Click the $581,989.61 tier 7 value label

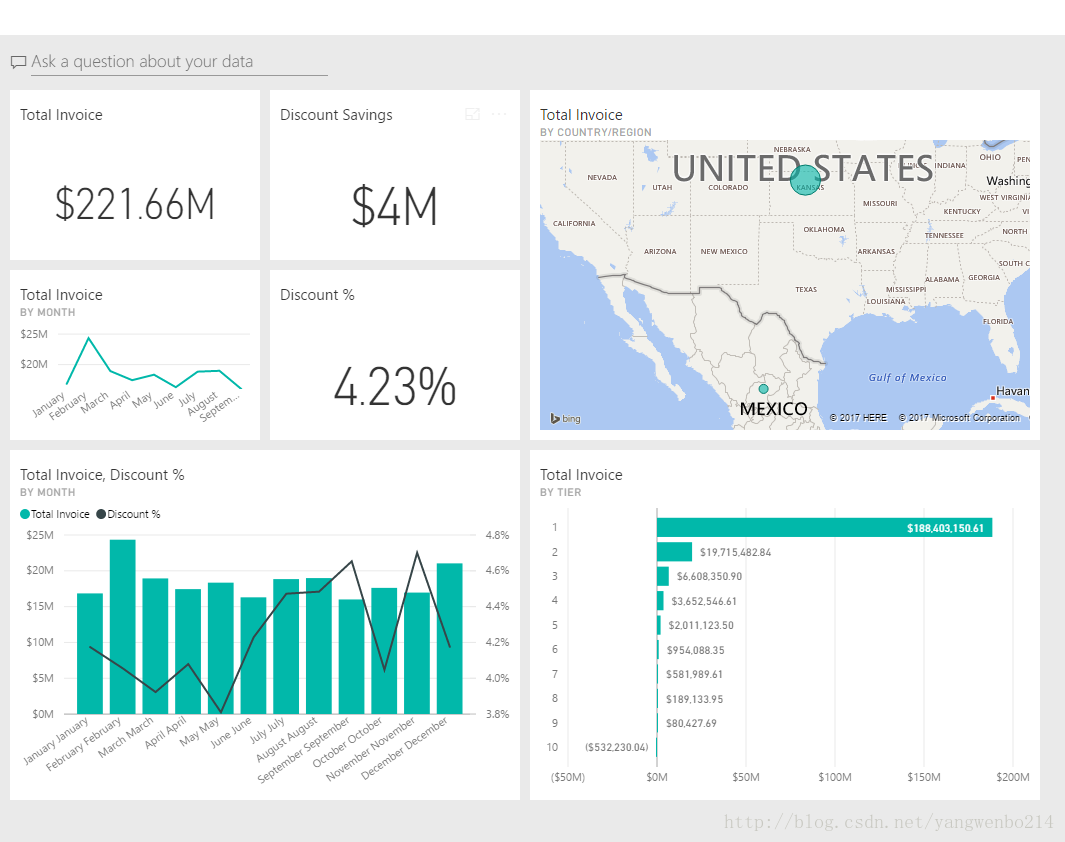point(694,674)
